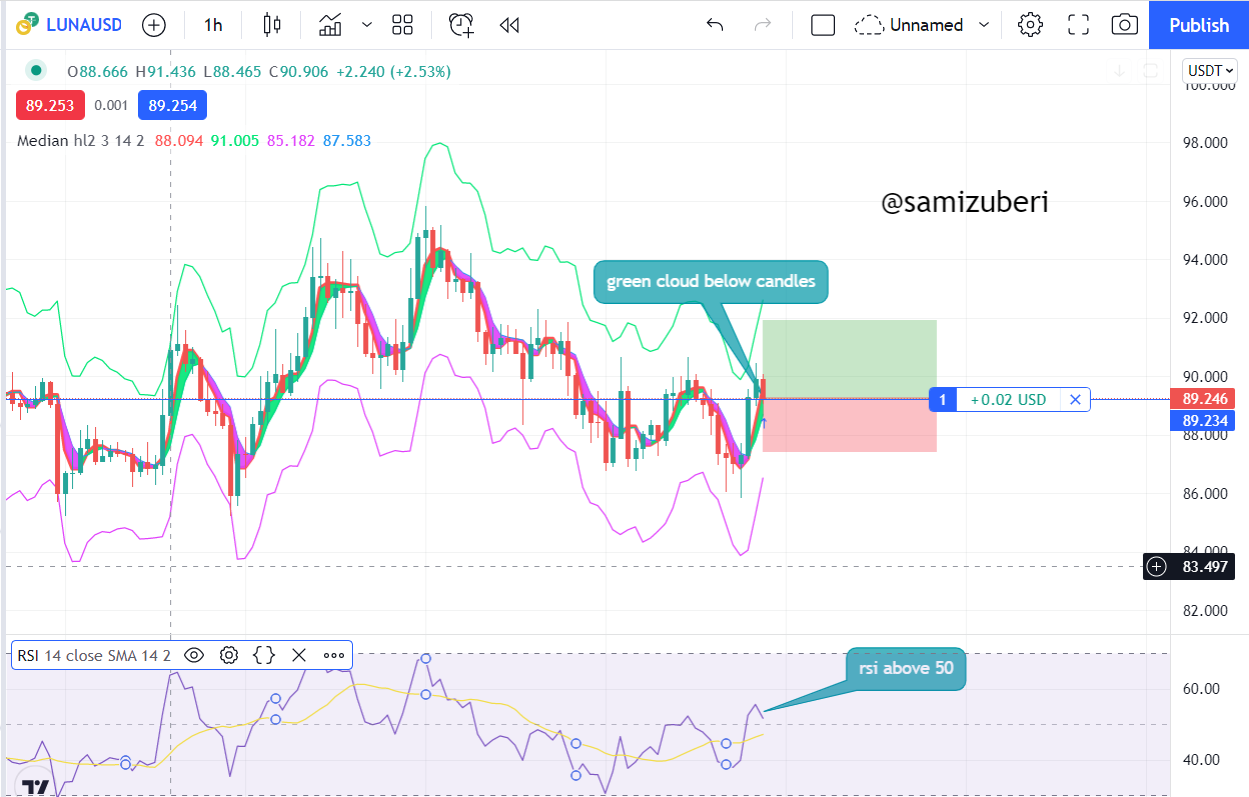The height and width of the screenshot is (797, 1249).
Task: Open the indicator templates grid
Action: point(403,25)
